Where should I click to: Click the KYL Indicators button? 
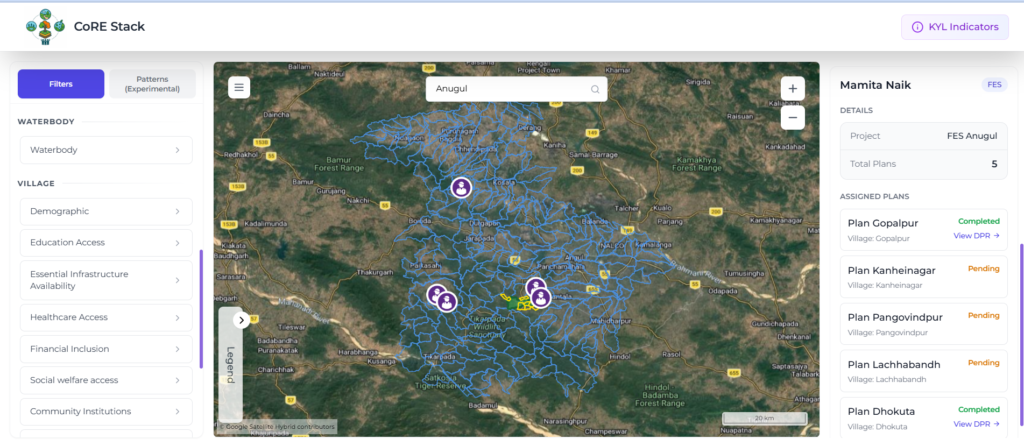[x=955, y=27]
